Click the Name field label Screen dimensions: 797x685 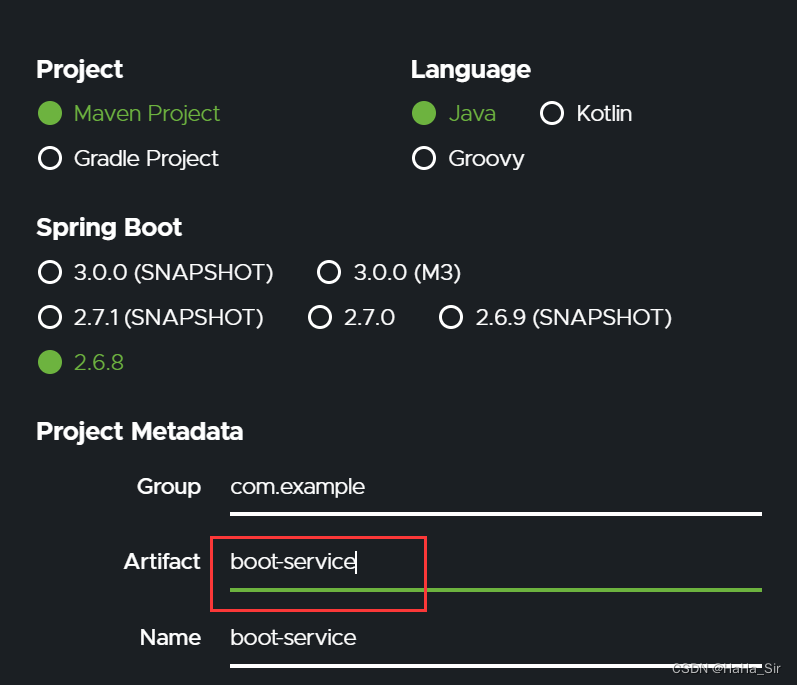point(170,638)
